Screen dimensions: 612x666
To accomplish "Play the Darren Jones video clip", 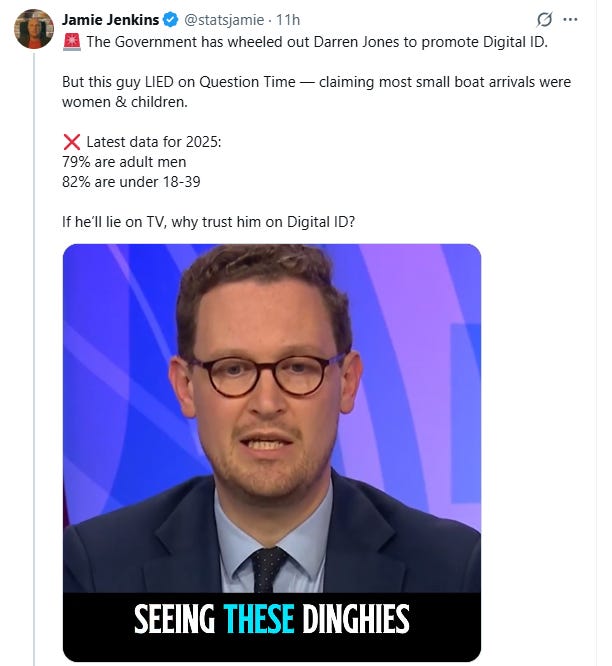I will tap(272, 452).
